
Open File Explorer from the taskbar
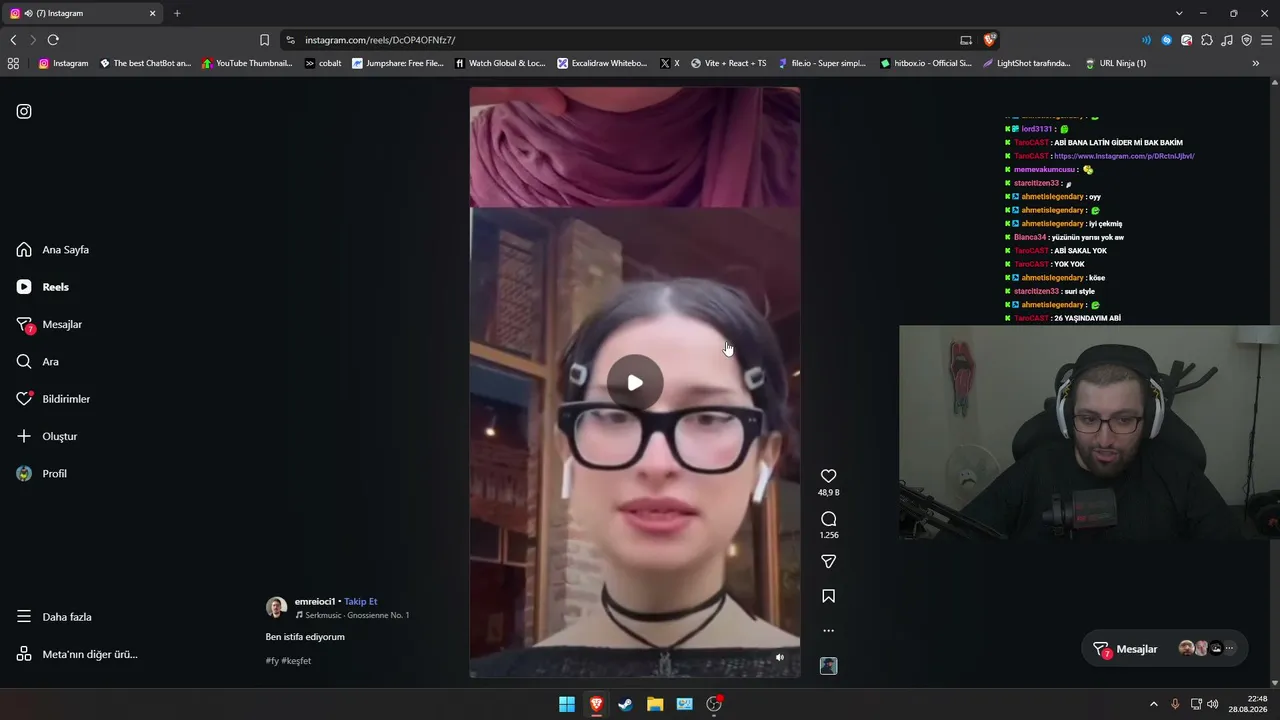[655, 704]
